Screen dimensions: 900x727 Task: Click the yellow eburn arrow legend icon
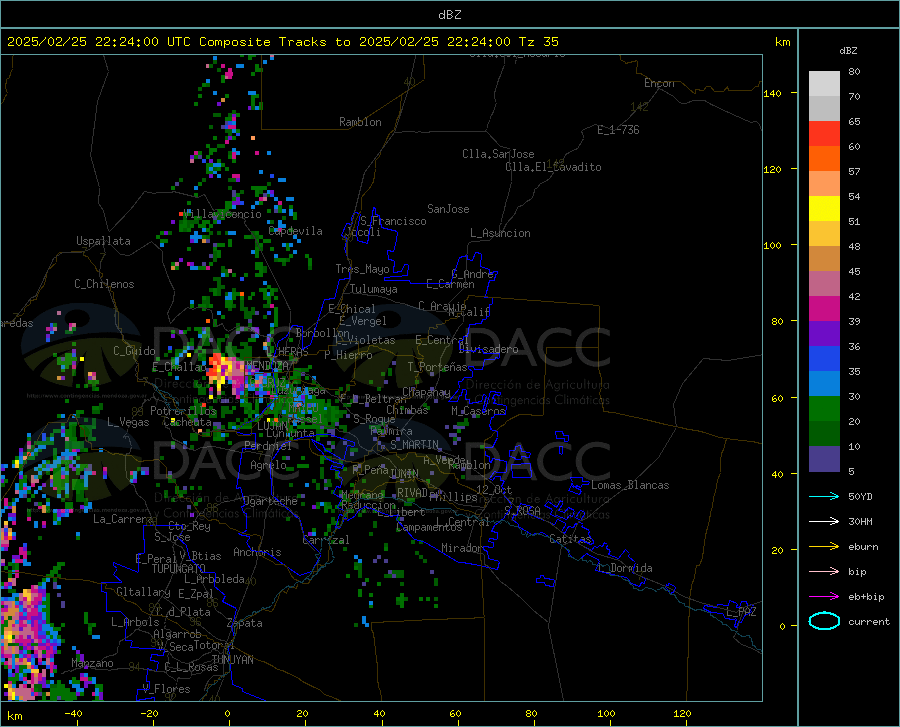pos(824,547)
